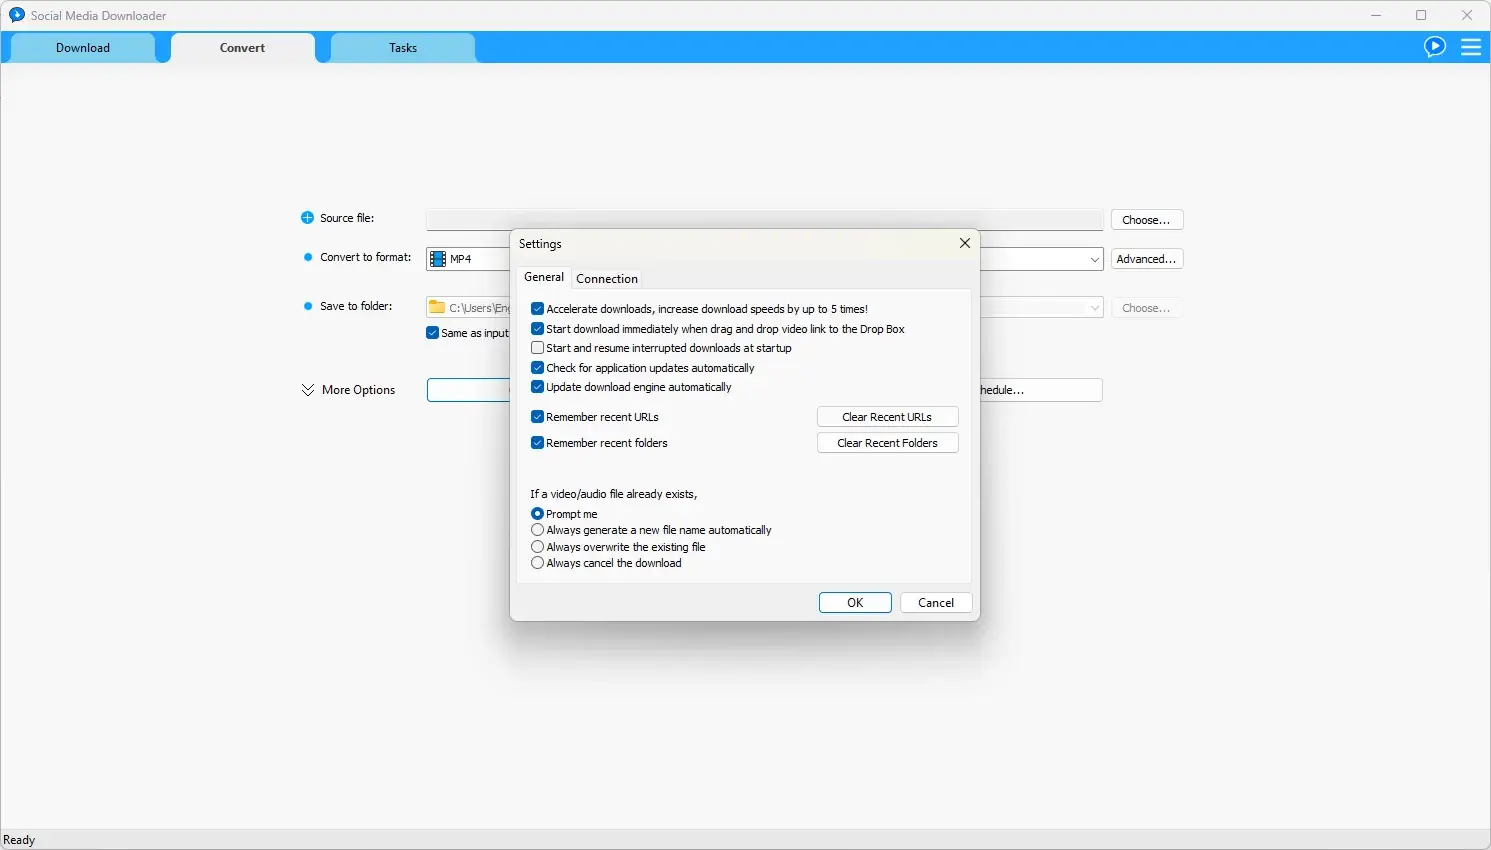The width and height of the screenshot is (1491, 850).
Task: Click the disabled Choose button for Save to folder
Action: pyautogui.click(x=1147, y=308)
